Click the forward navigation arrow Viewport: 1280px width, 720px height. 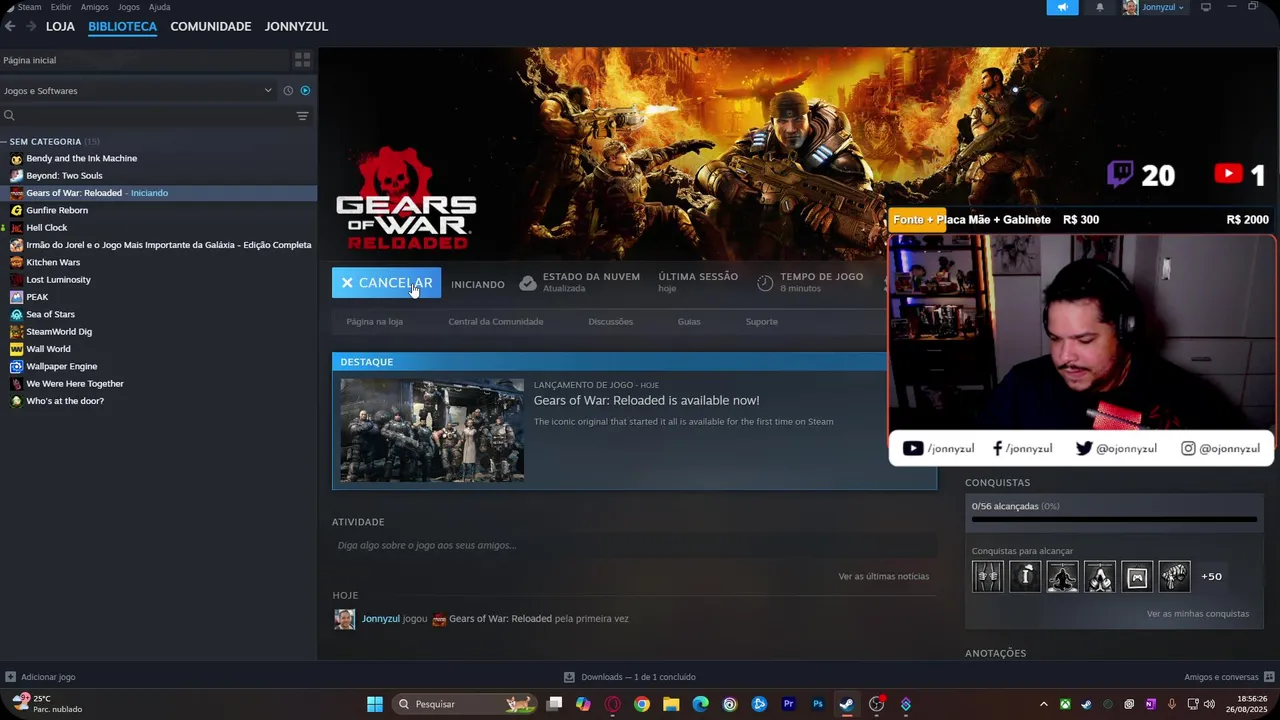point(31,26)
